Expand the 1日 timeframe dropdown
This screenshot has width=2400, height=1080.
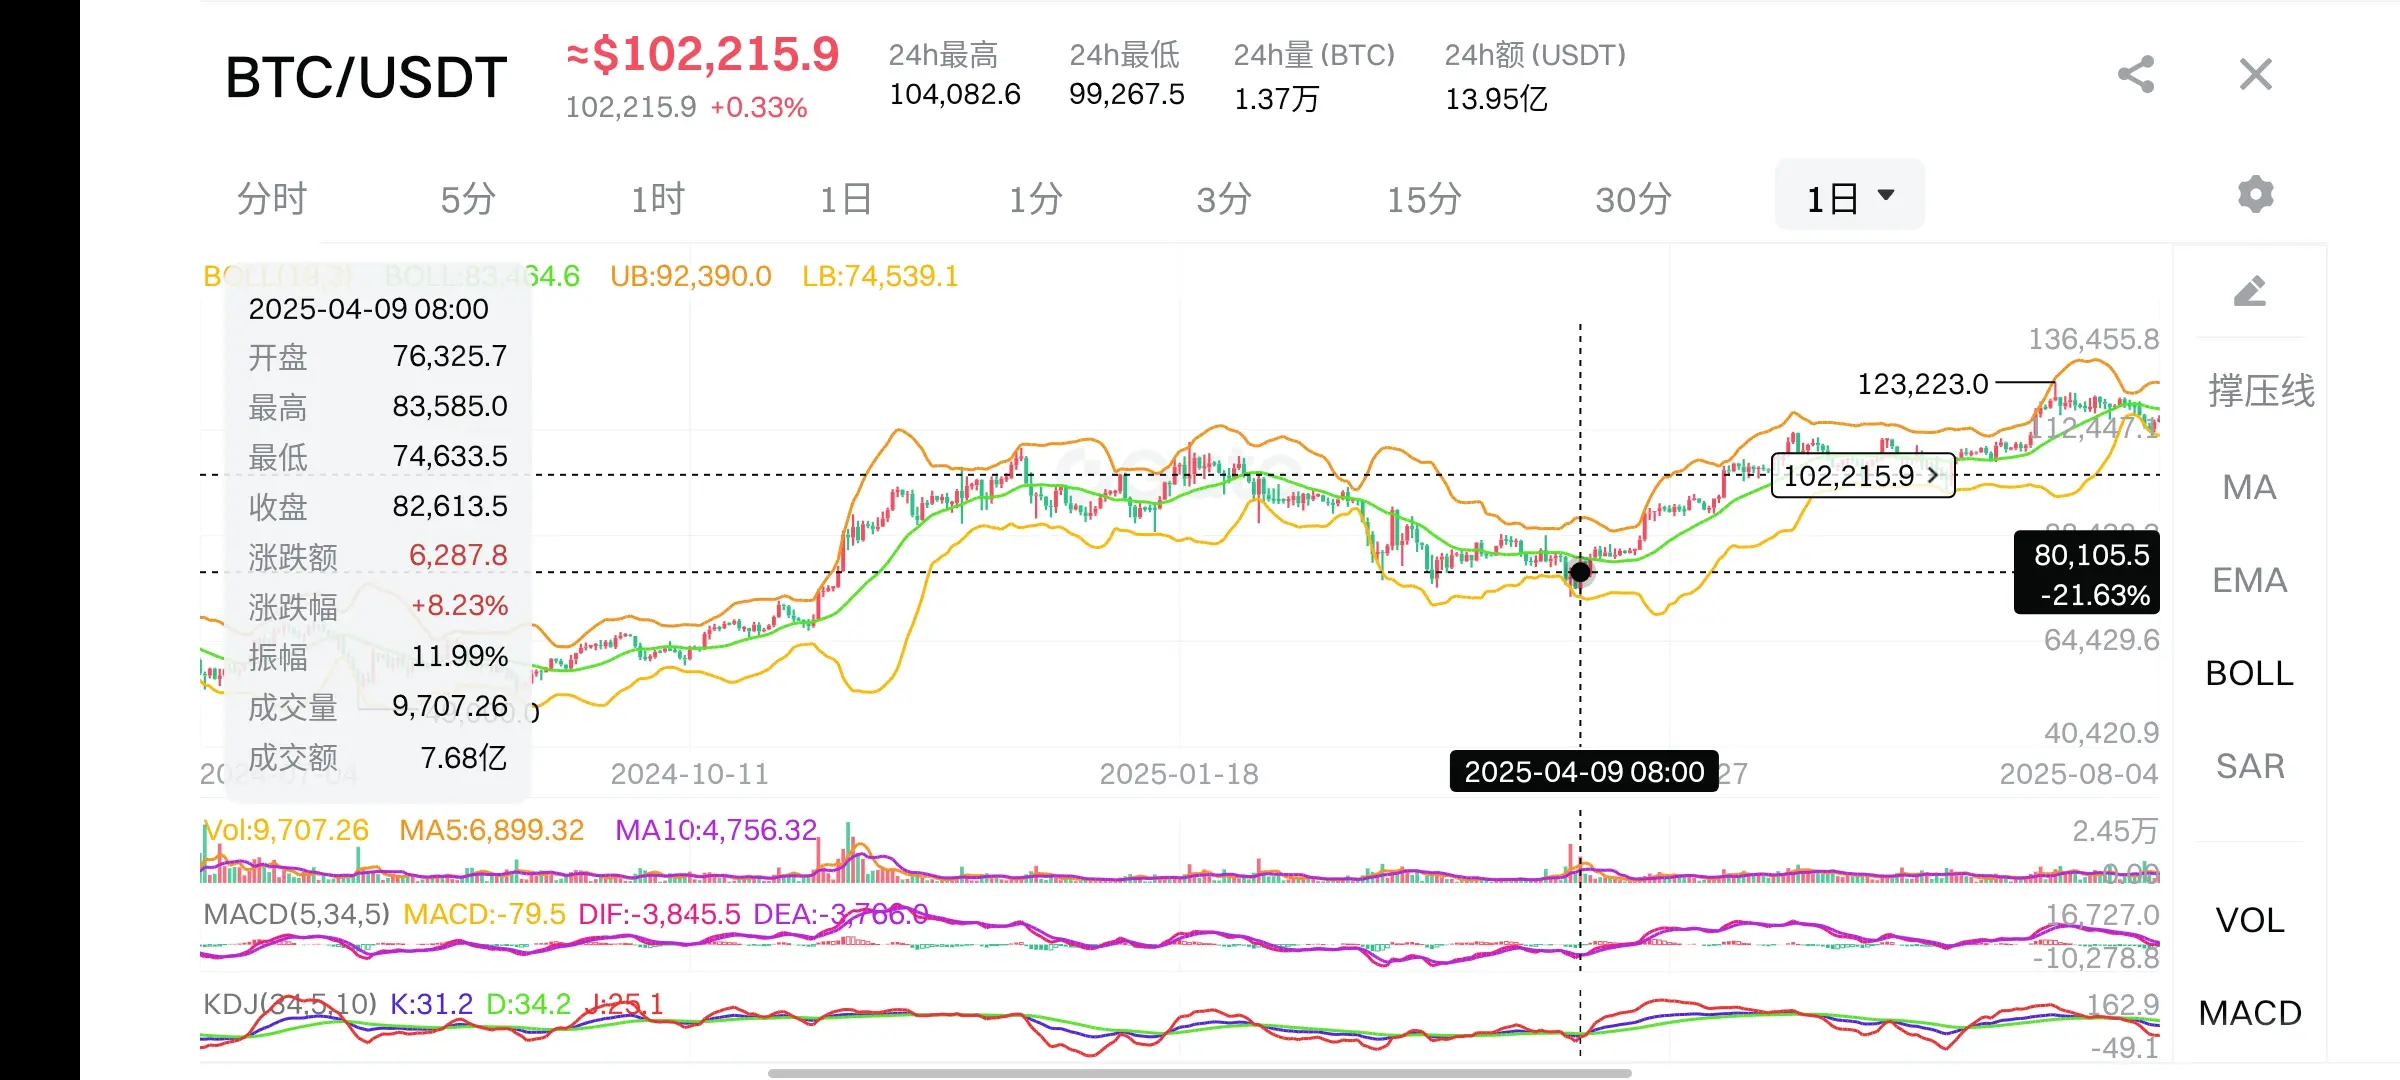tap(1849, 197)
